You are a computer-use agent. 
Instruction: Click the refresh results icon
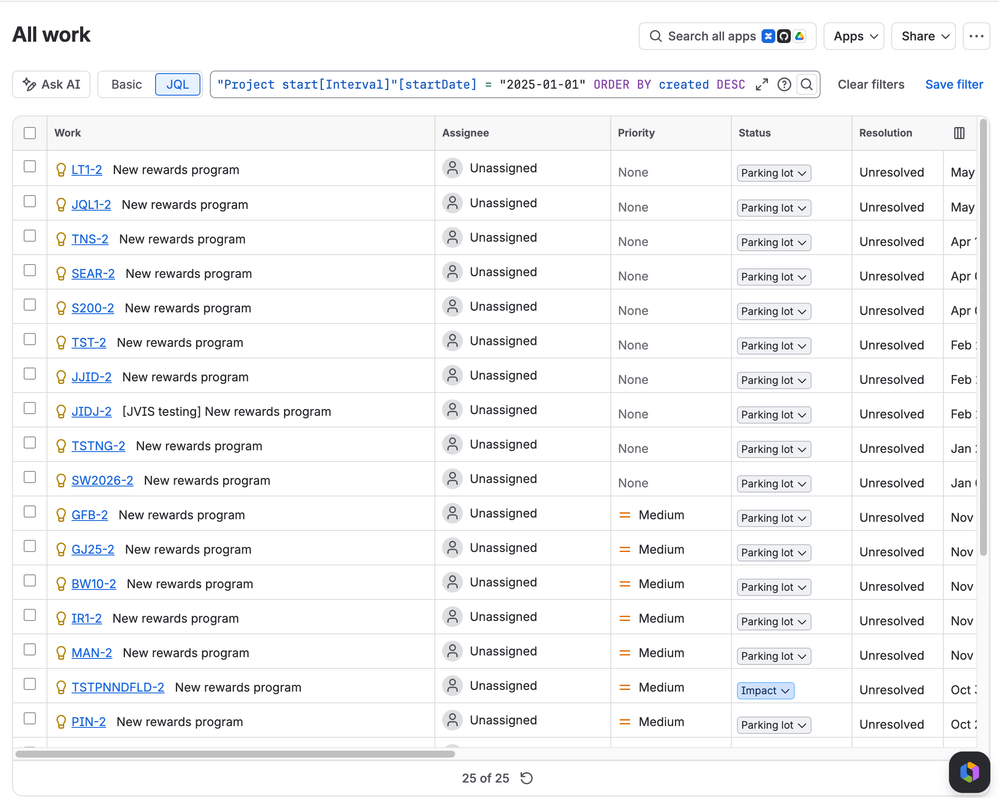[x=526, y=778]
